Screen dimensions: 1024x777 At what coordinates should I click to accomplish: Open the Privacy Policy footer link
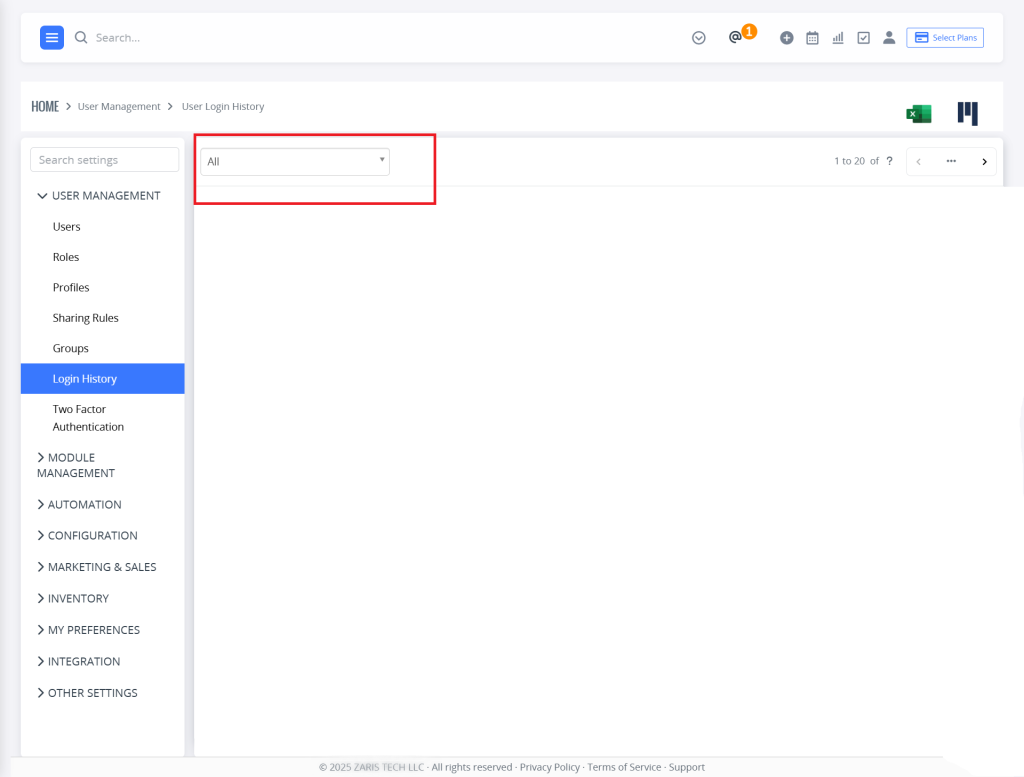tap(550, 767)
